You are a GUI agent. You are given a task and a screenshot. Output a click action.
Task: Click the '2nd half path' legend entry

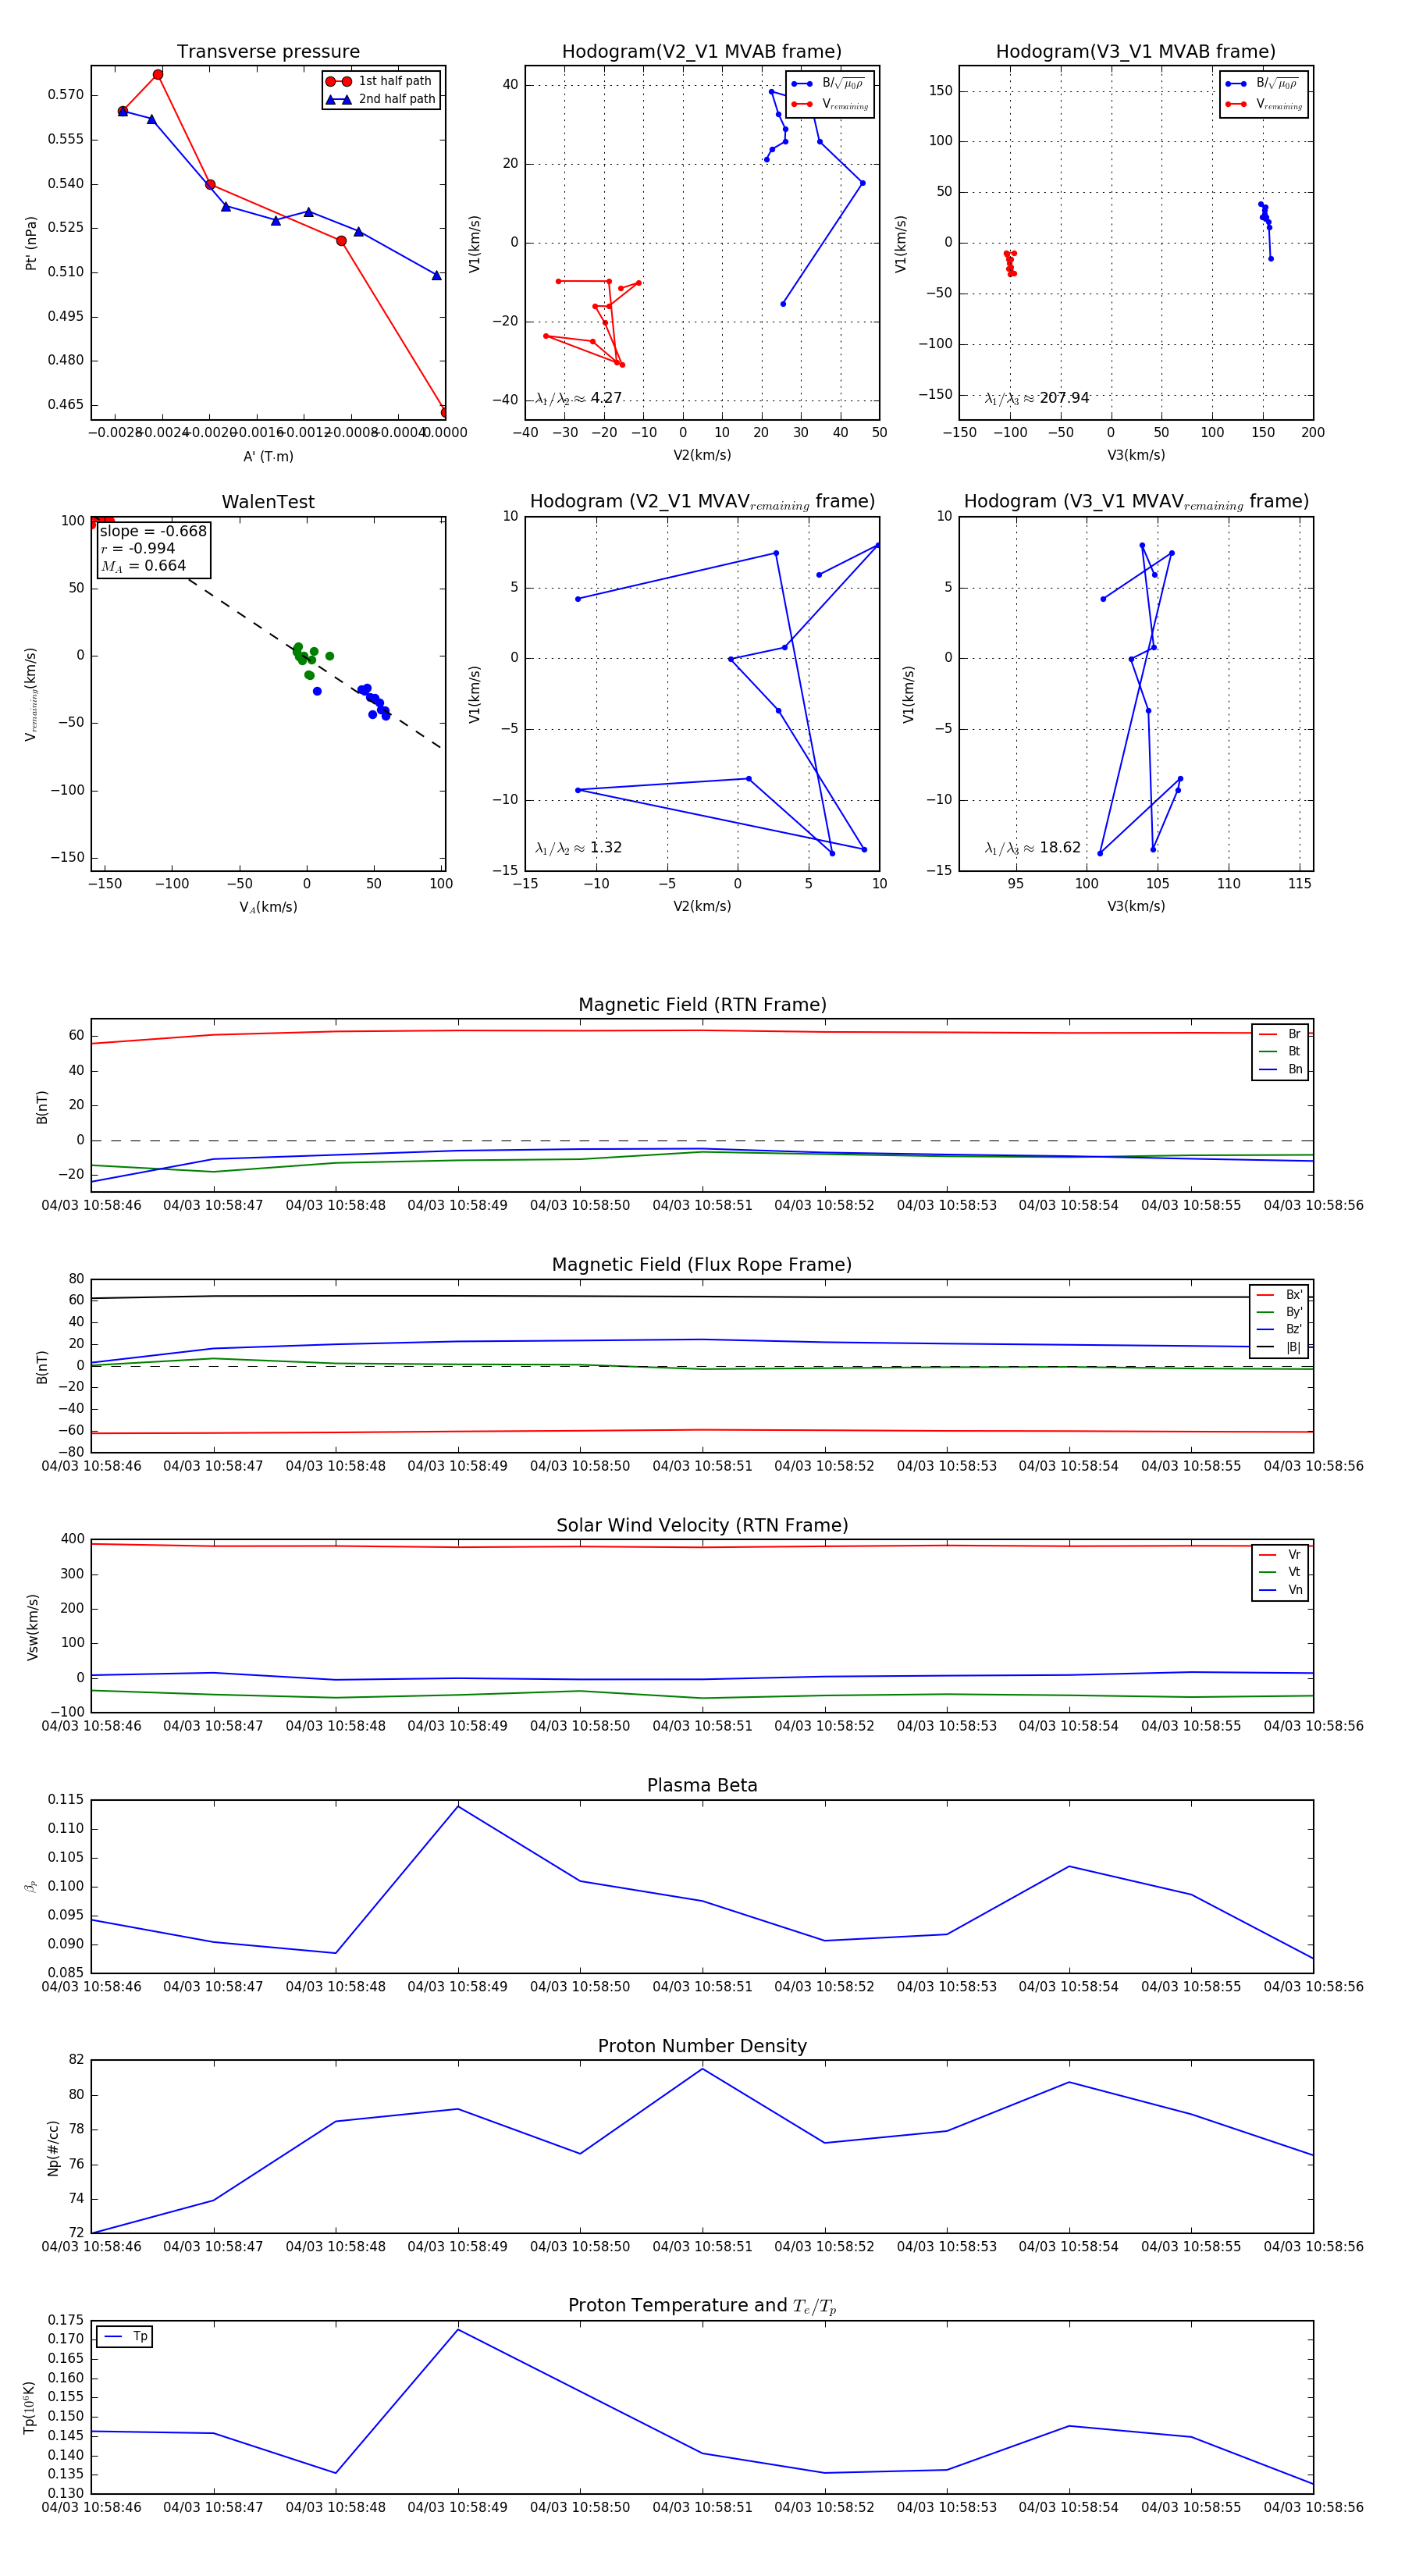click(382, 99)
